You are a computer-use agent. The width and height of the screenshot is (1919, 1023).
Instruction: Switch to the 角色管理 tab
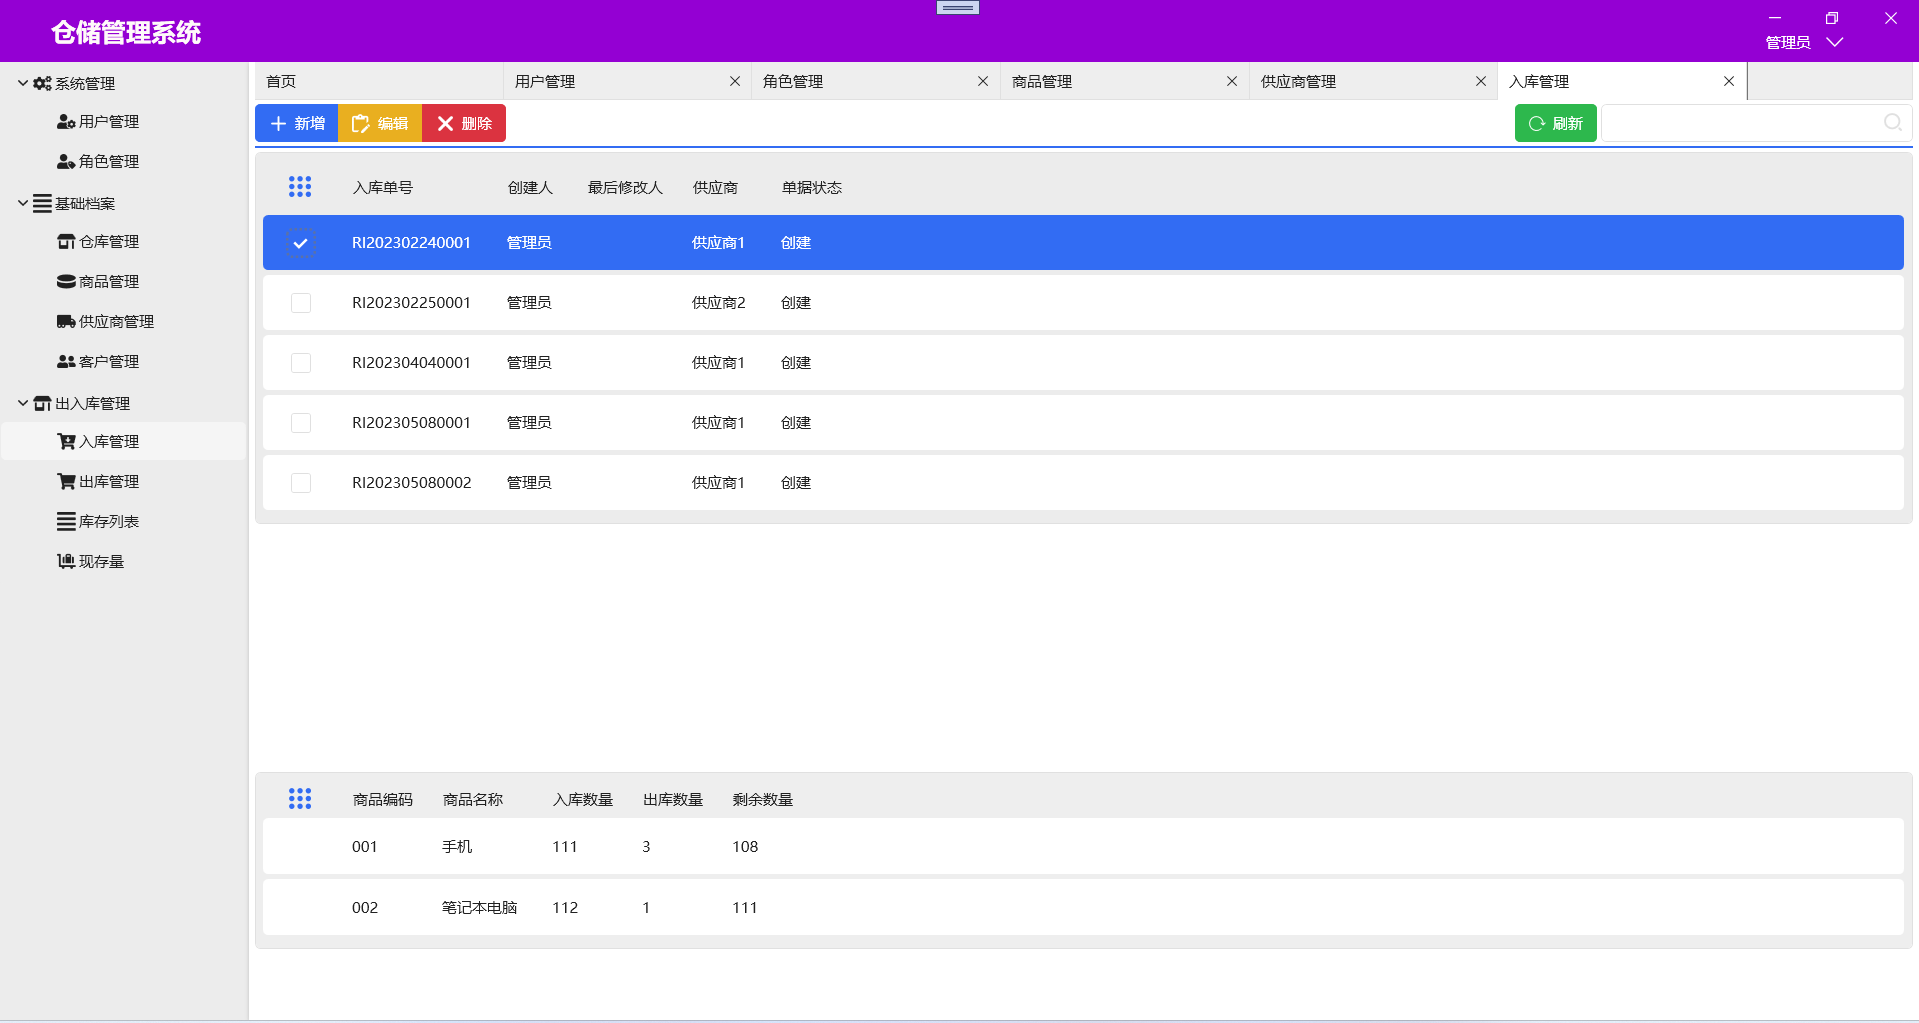point(875,82)
